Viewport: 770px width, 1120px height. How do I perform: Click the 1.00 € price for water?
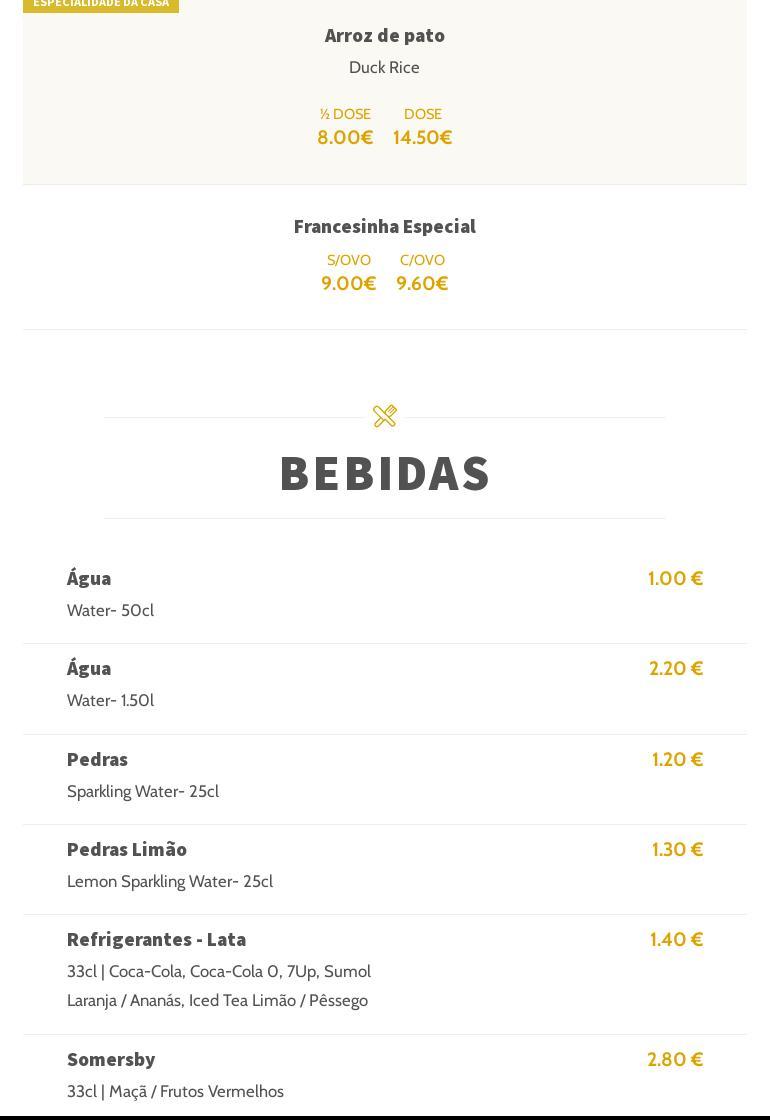675,578
